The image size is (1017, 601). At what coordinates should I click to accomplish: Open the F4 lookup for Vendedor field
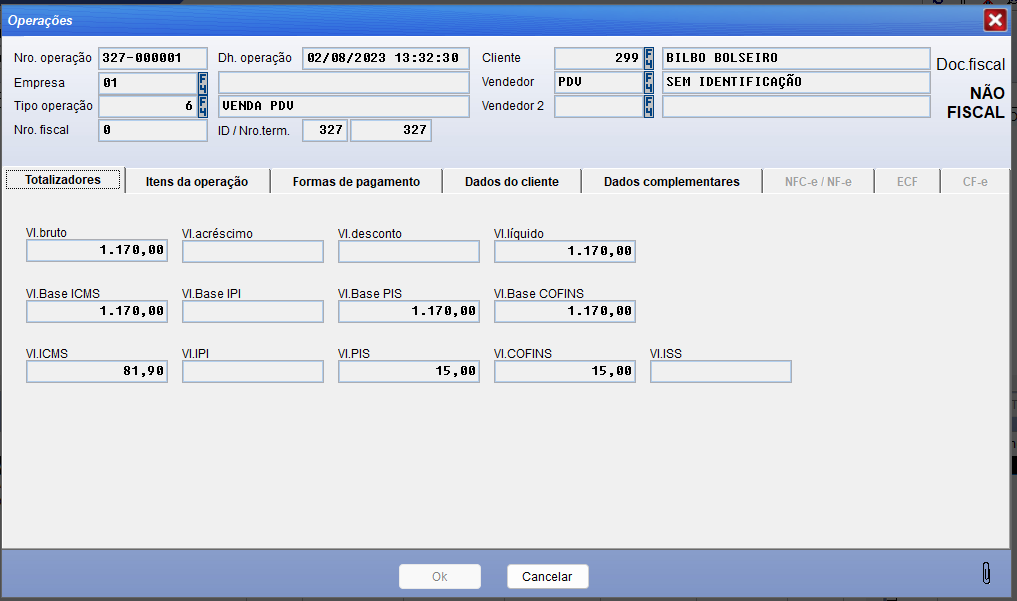pyautogui.click(x=648, y=82)
